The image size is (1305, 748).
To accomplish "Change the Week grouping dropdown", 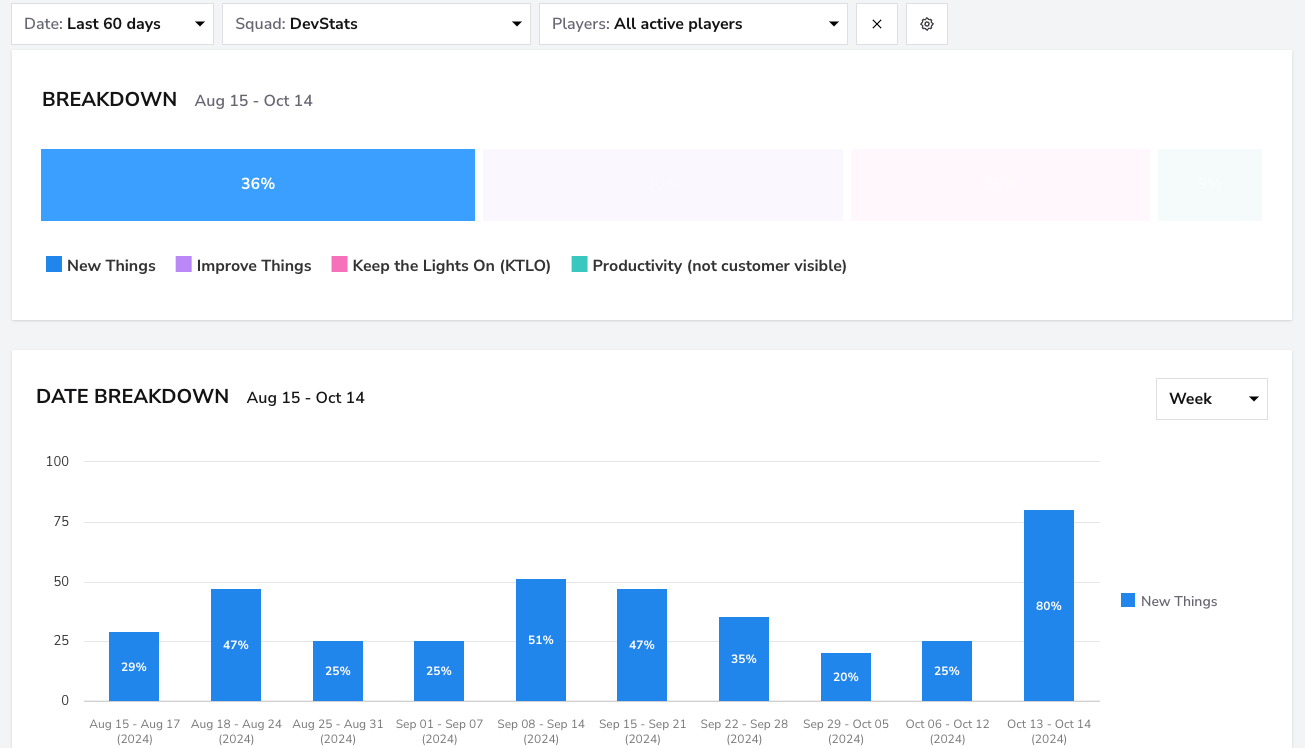I will coord(1212,399).
